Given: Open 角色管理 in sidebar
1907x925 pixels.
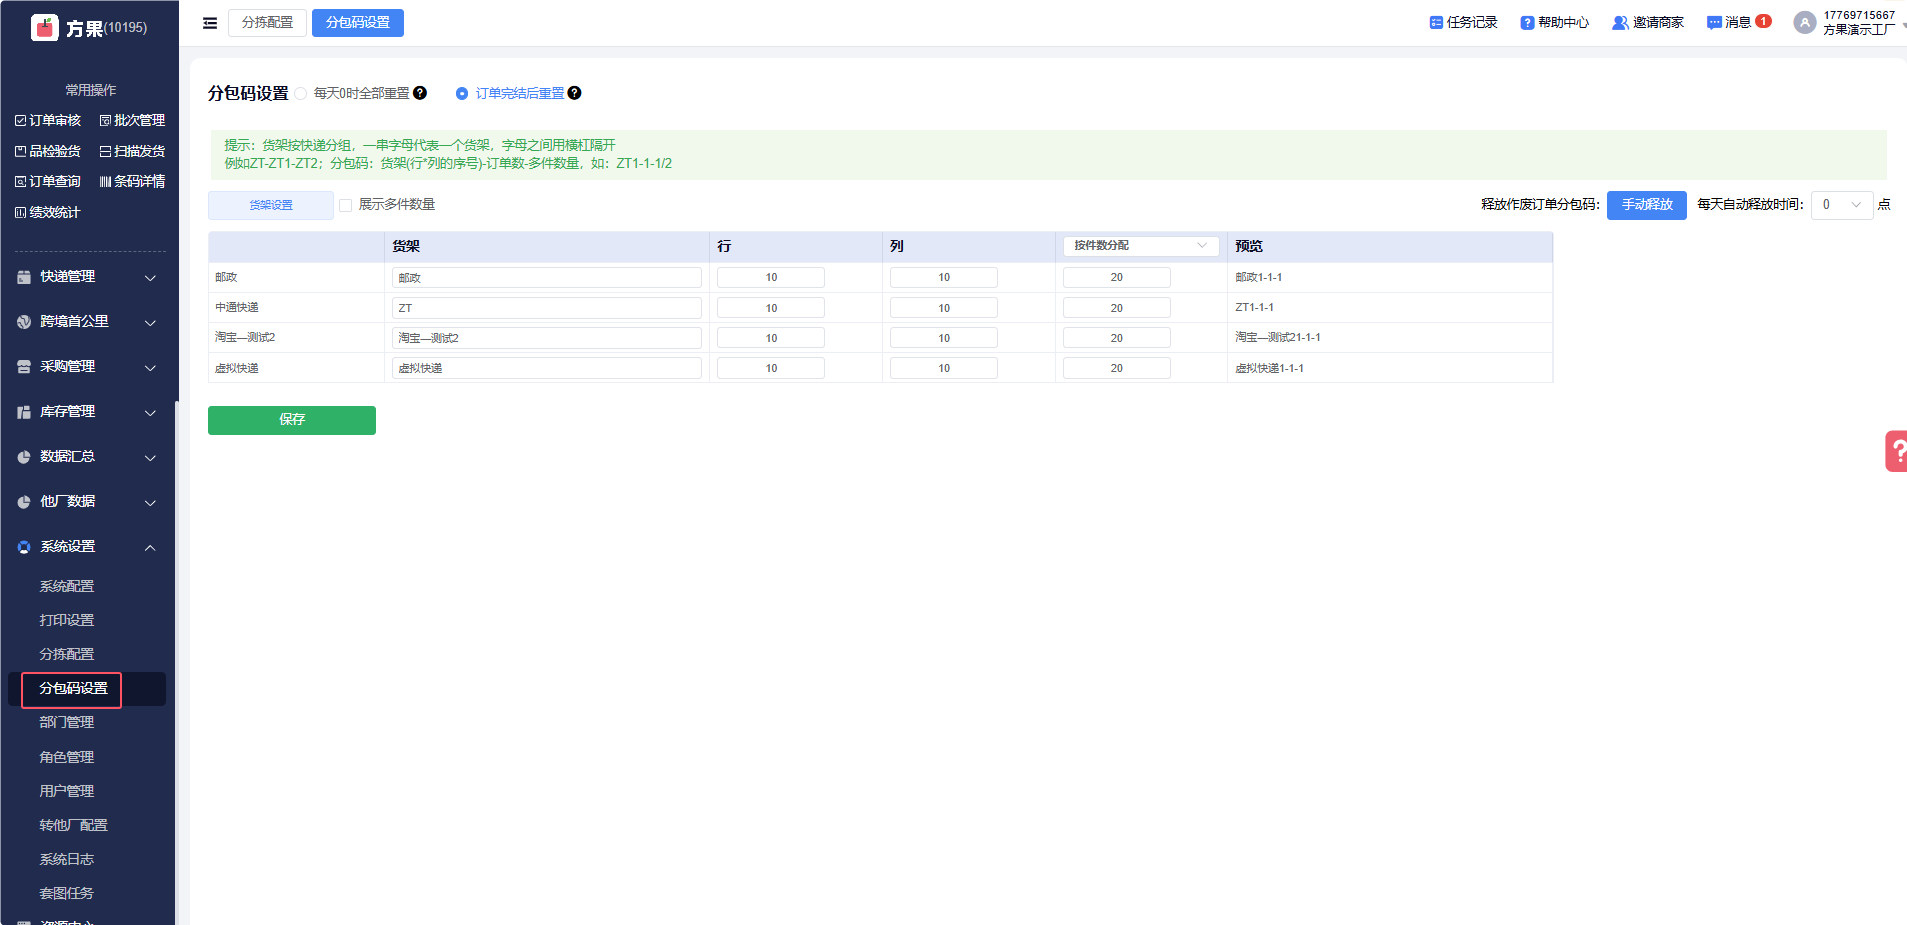Looking at the screenshot, I should (x=67, y=757).
